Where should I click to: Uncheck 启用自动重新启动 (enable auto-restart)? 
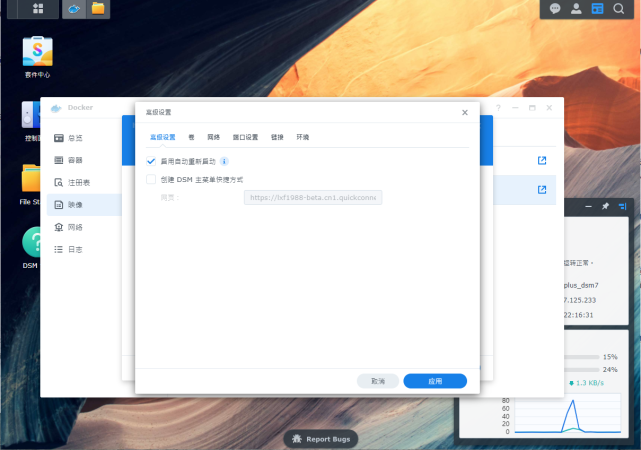pos(151,161)
